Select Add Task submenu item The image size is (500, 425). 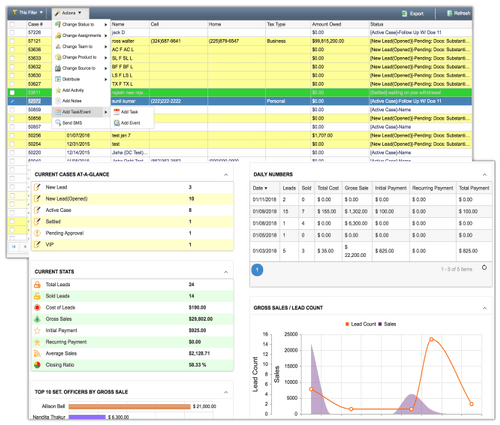(x=132, y=112)
